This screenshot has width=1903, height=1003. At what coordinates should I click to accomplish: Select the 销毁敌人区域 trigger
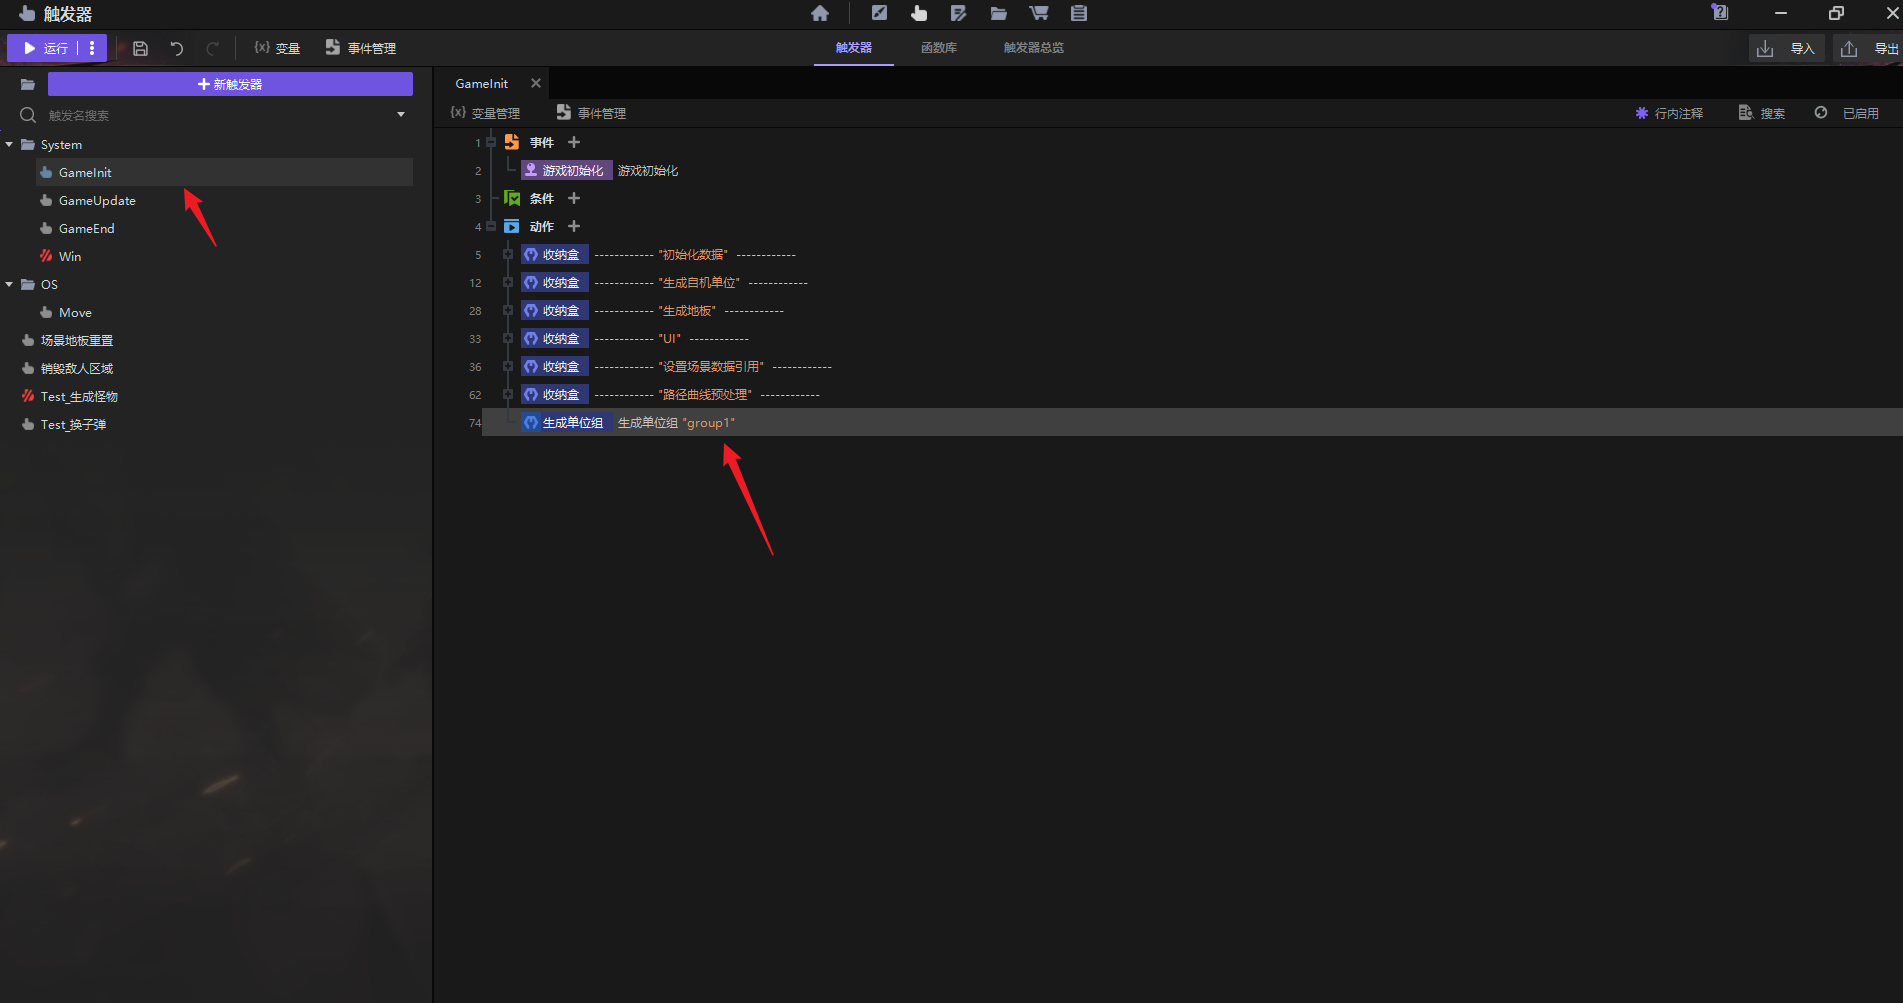point(77,368)
